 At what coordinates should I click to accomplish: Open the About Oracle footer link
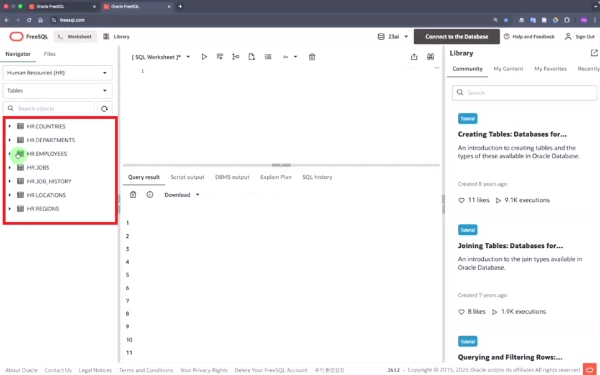[21, 370]
